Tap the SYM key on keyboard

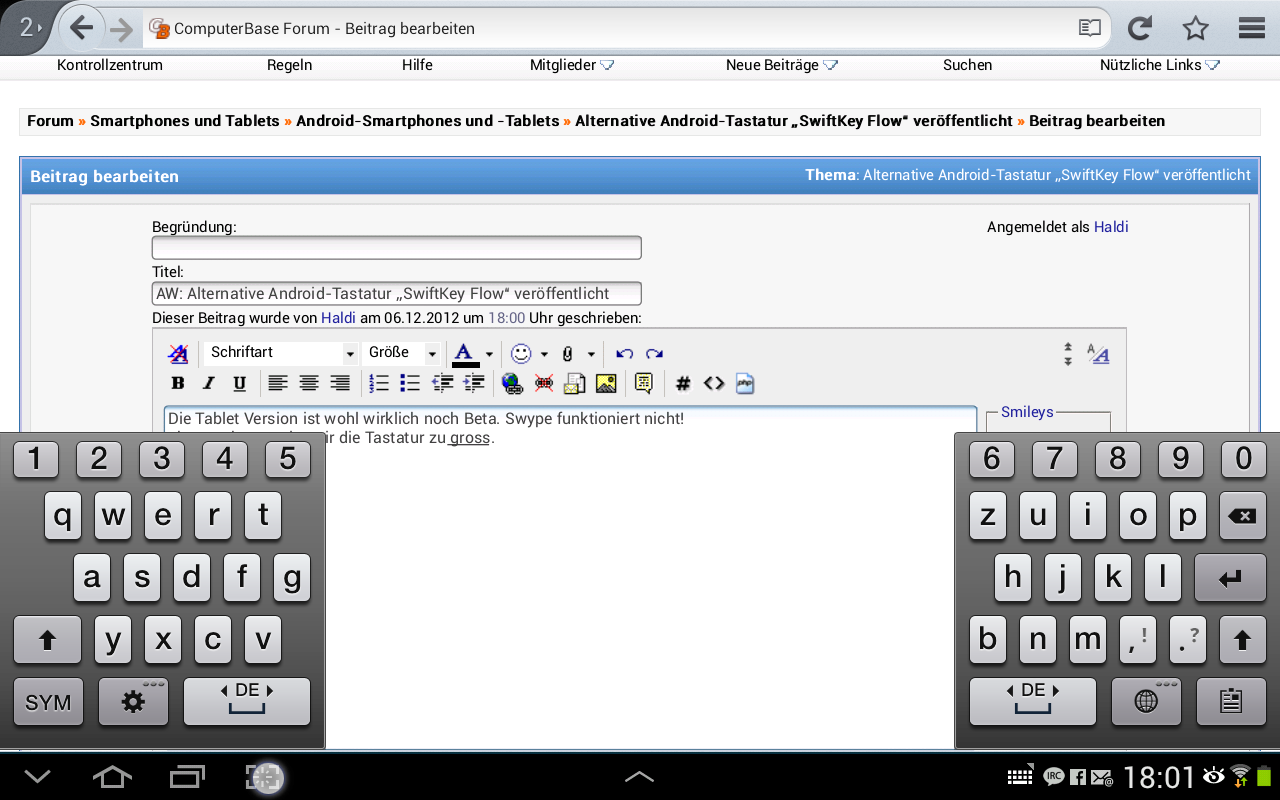click(48, 702)
